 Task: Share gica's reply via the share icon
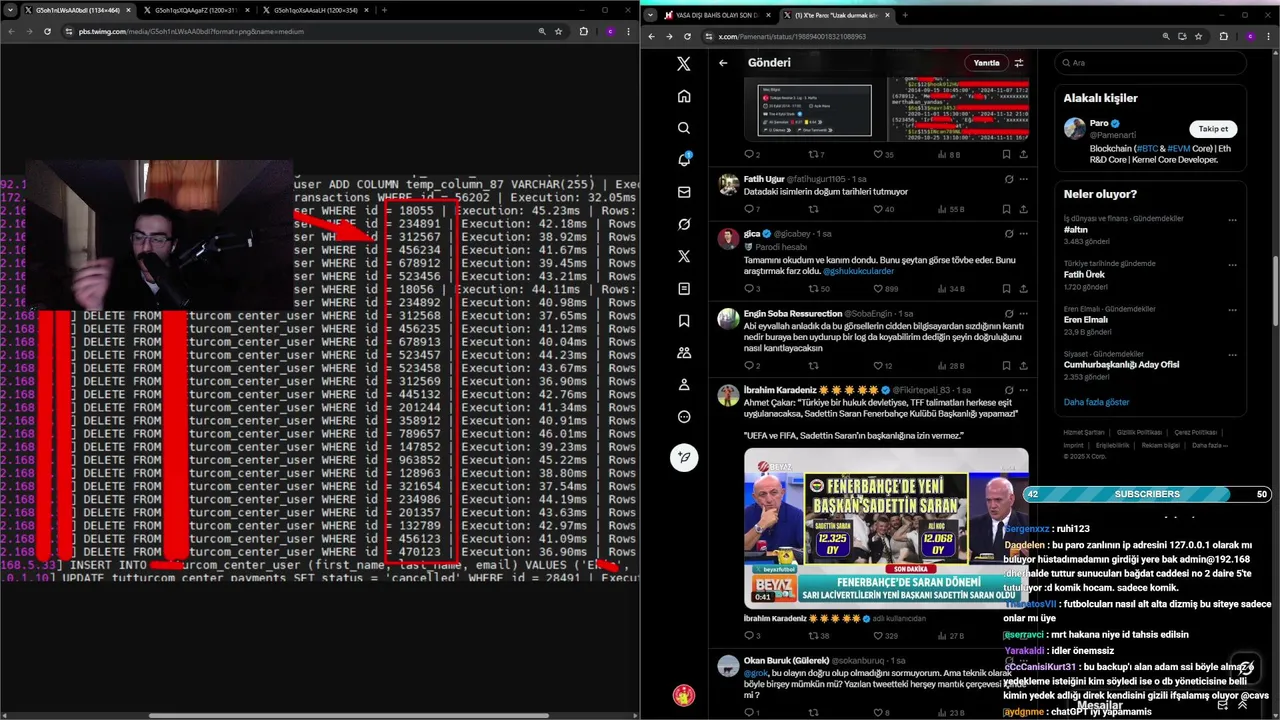[x=1023, y=289]
